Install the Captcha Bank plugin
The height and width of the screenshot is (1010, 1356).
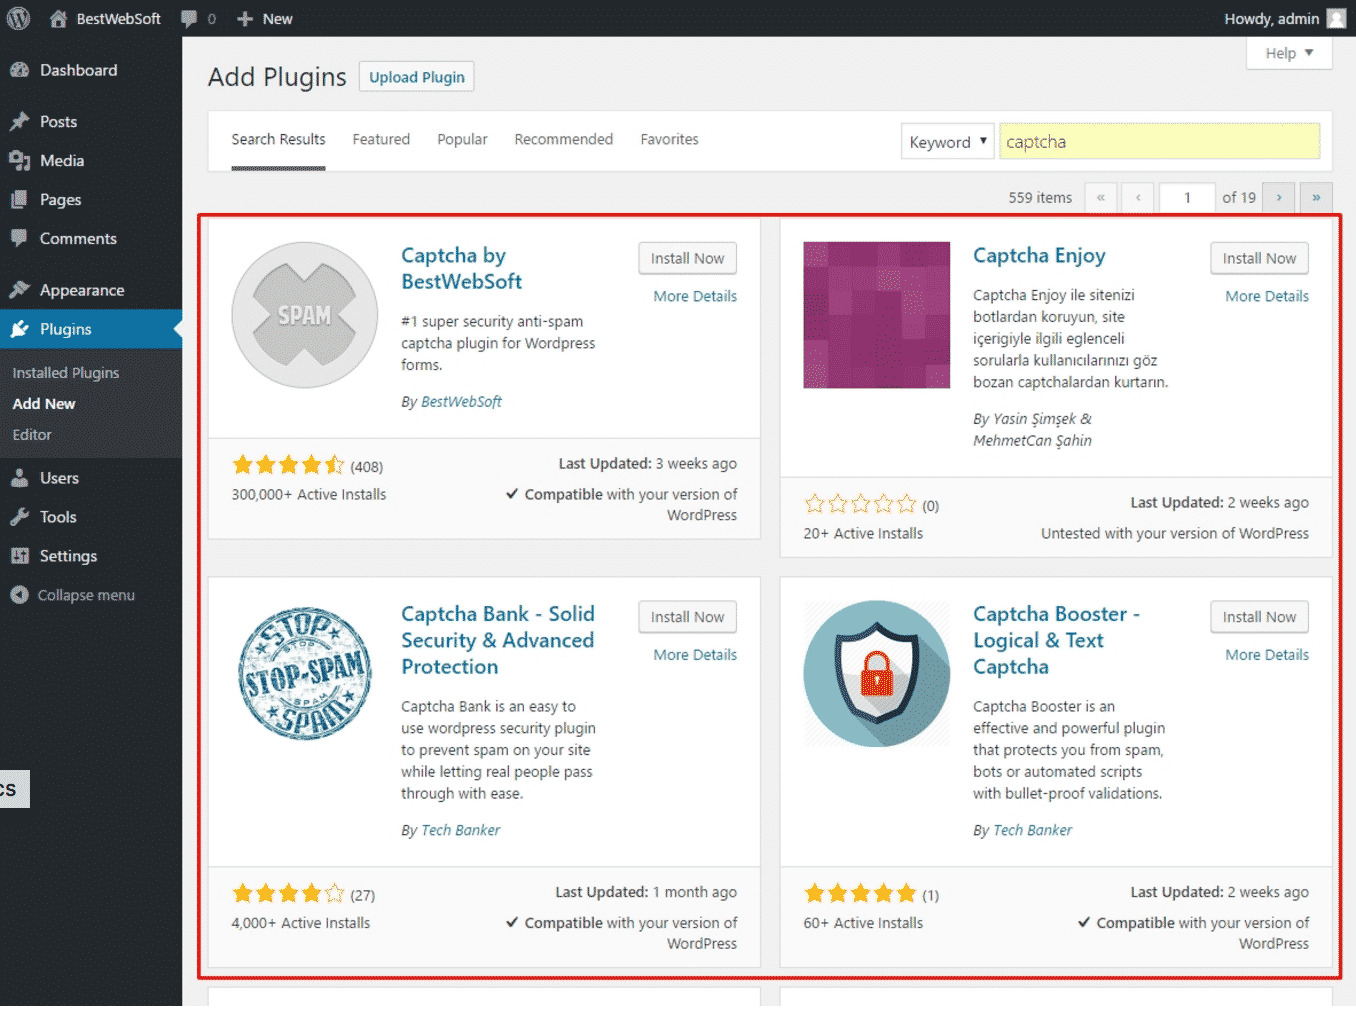(688, 617)
